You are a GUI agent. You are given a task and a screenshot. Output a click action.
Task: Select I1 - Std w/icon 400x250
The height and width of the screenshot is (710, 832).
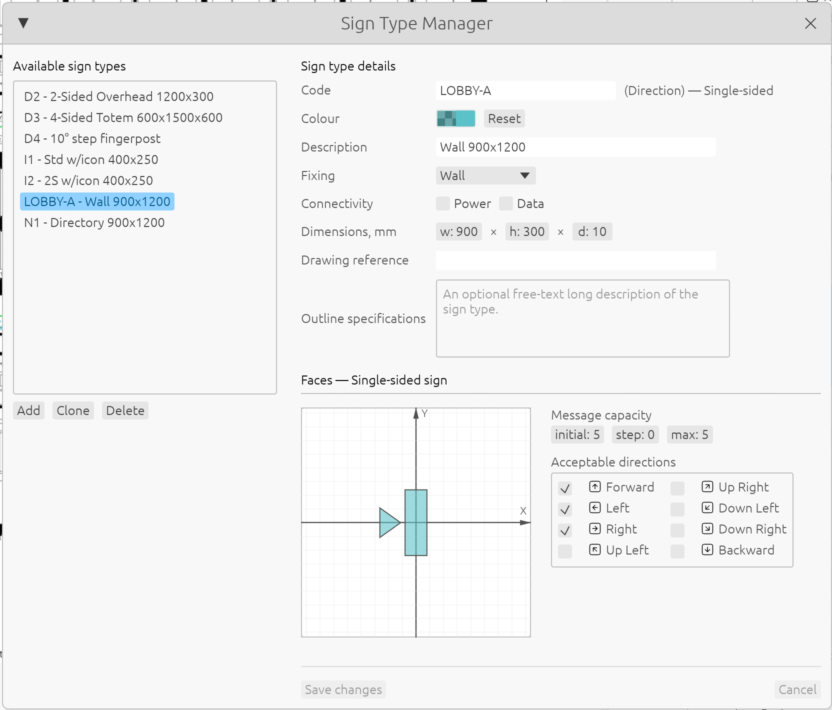point(91,159)
